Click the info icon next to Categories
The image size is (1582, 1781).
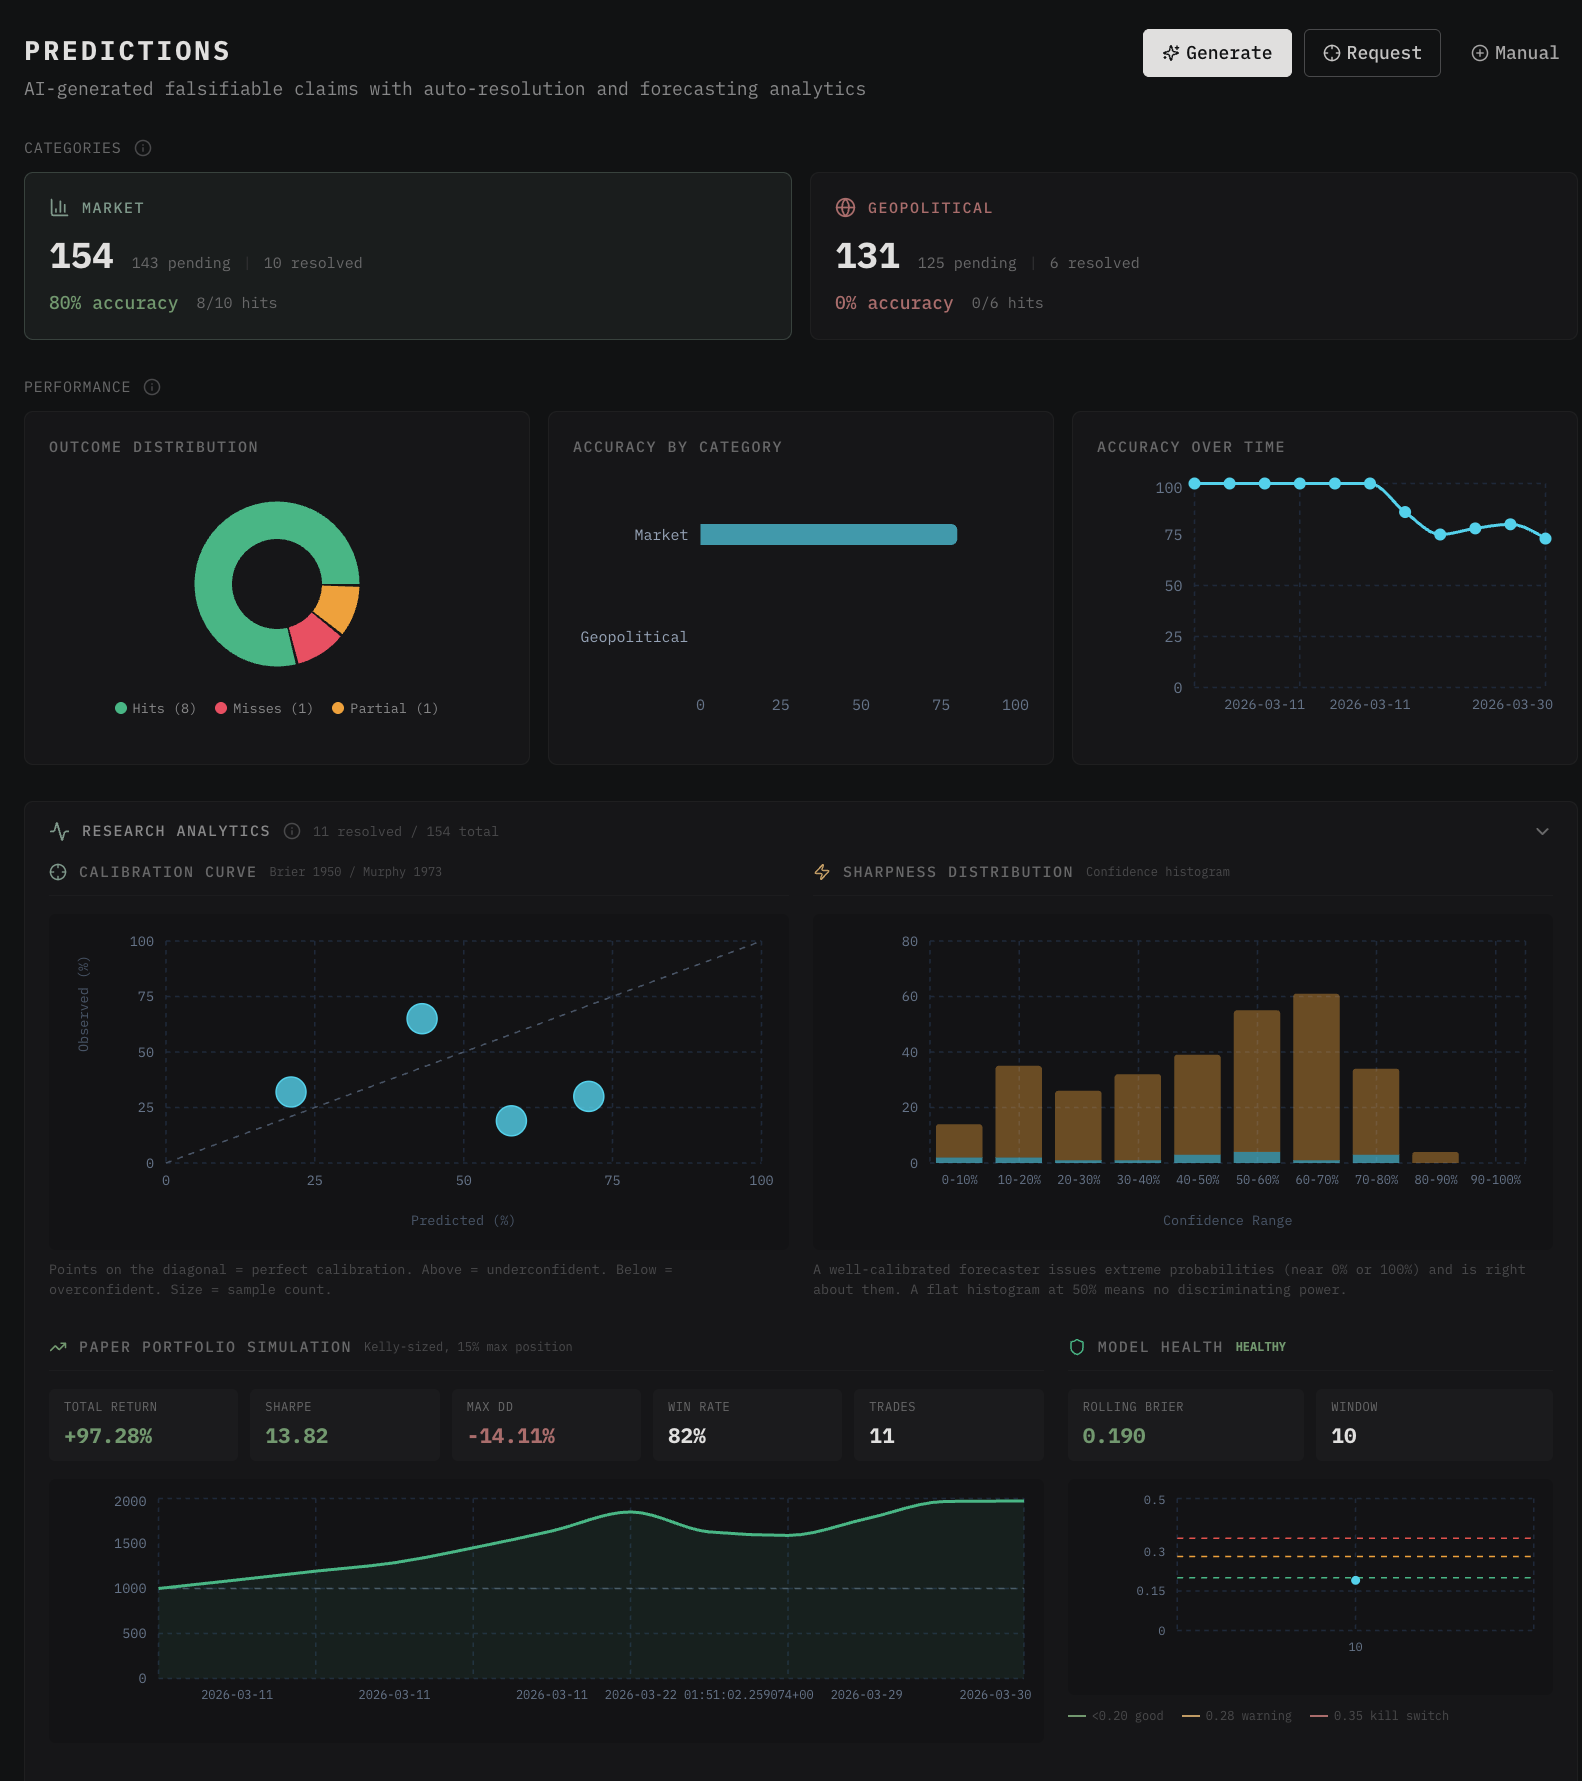pyautogui.click(x=143, y=148)
